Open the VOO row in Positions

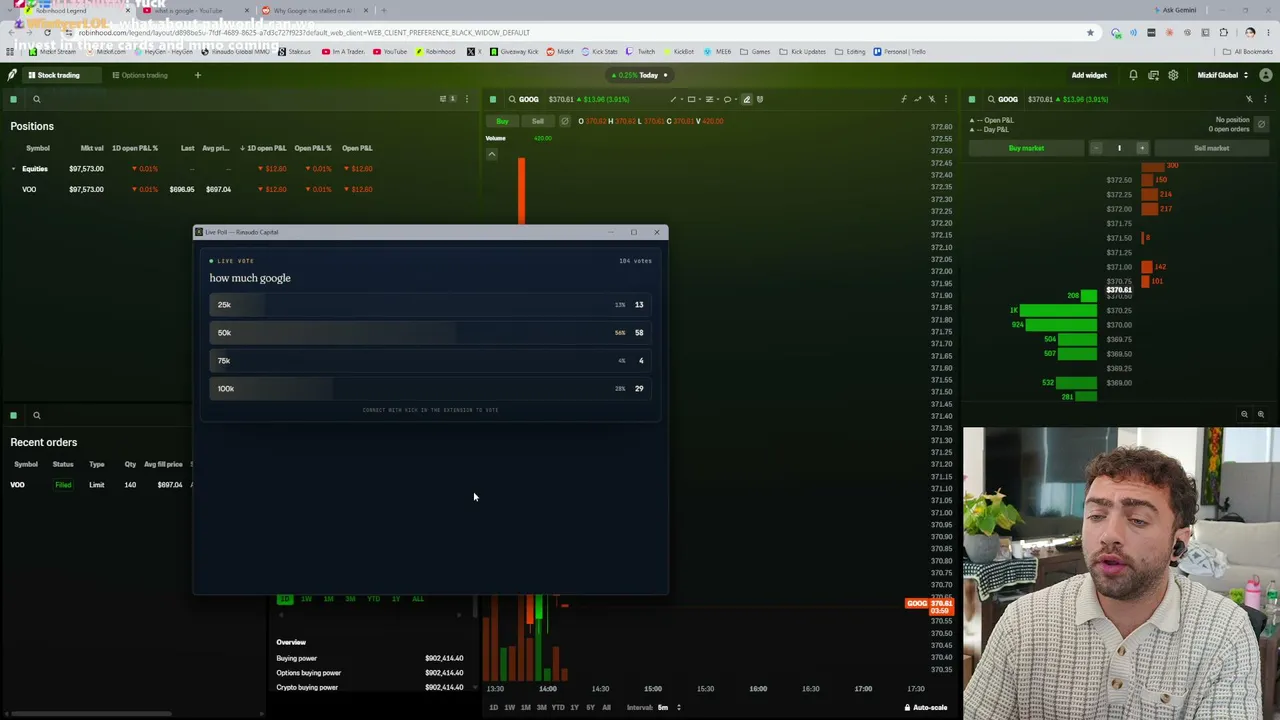coord(190,189)
